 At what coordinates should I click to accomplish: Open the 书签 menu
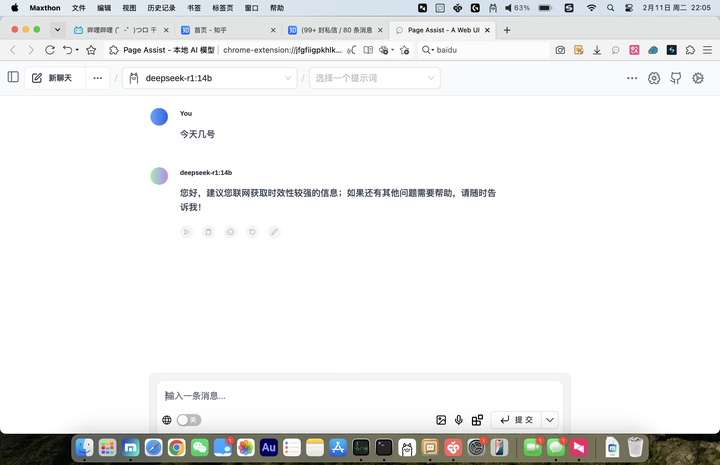tap(194, 8)
